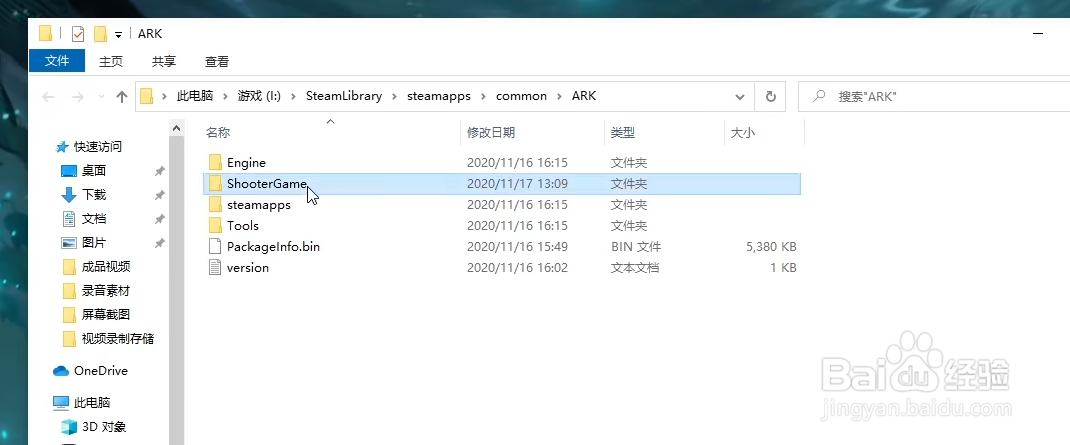Click the blue OneDrive cloud icon
The width and height of the screenshot is (1070, 445).
(x=61, y=371)
